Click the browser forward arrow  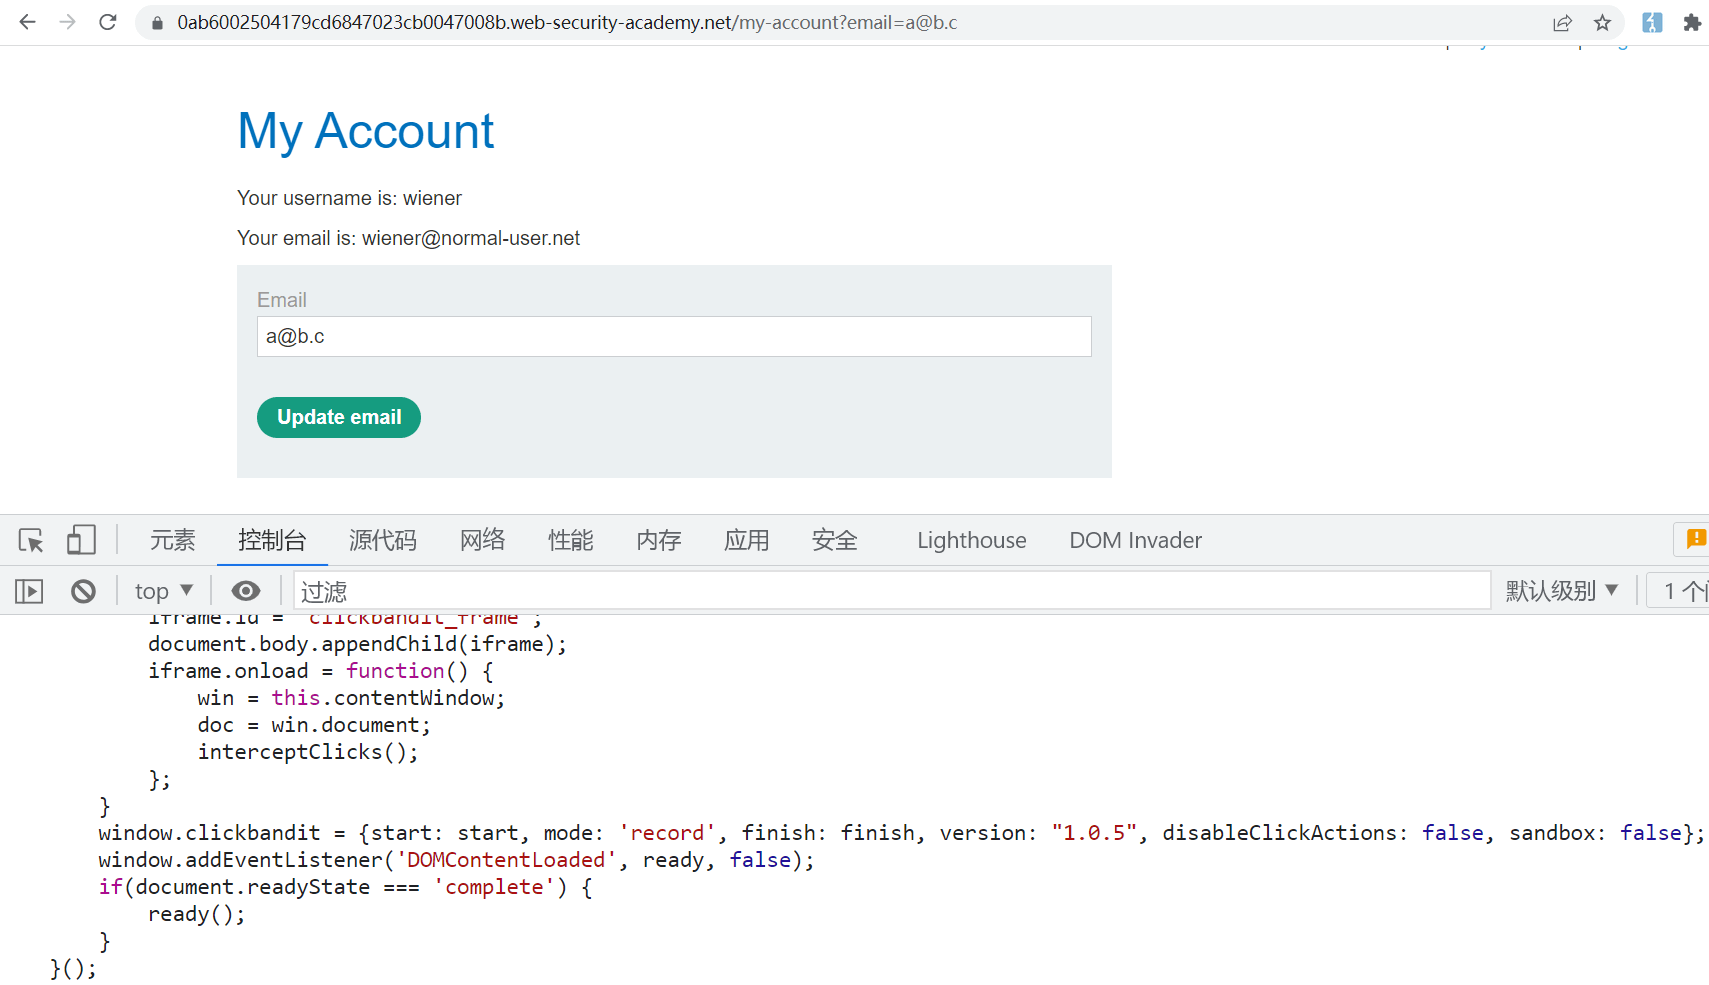[x=67, y=22]
